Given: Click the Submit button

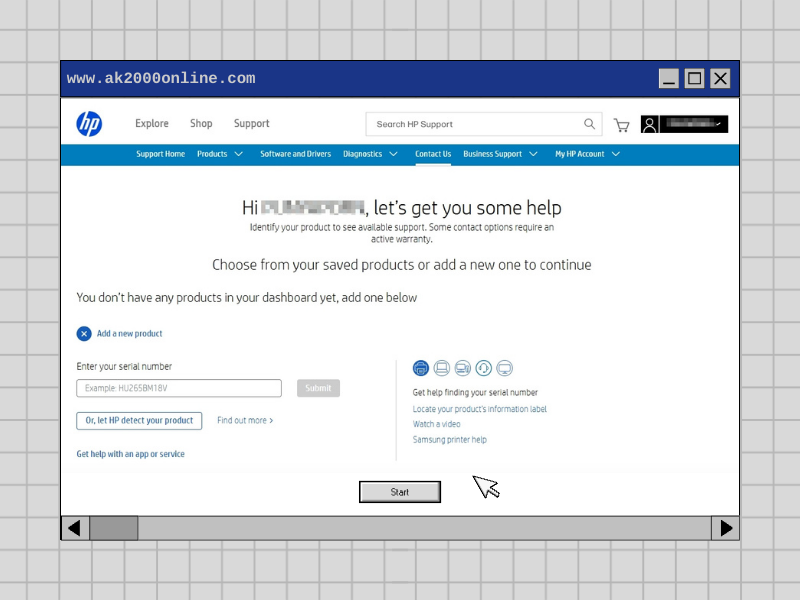Looking at the screenshot, I should pos(318,388).
